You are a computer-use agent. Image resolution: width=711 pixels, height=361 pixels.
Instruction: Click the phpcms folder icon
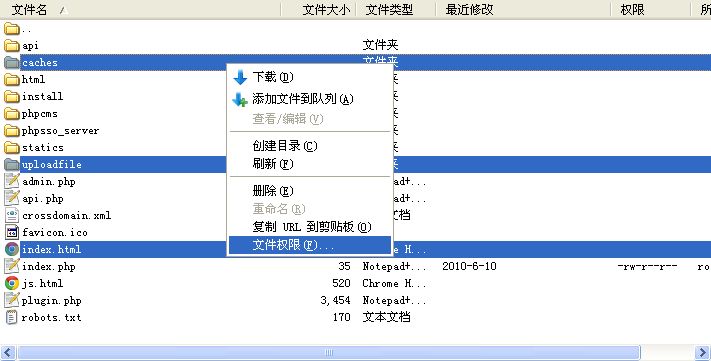click(12, 113)
